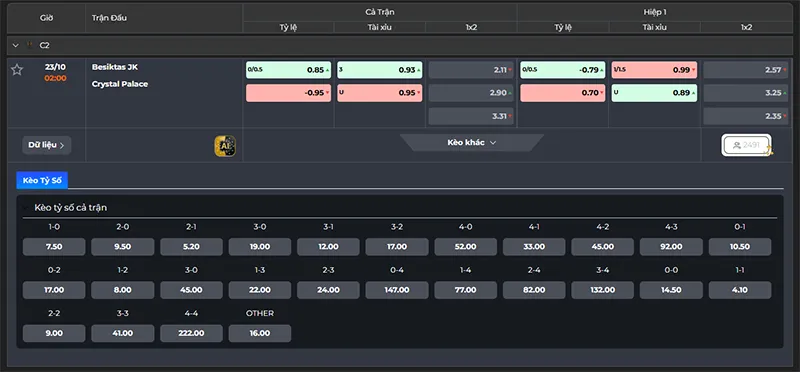
Task: Click the 23/10 match date
Action: coord(55,67)
